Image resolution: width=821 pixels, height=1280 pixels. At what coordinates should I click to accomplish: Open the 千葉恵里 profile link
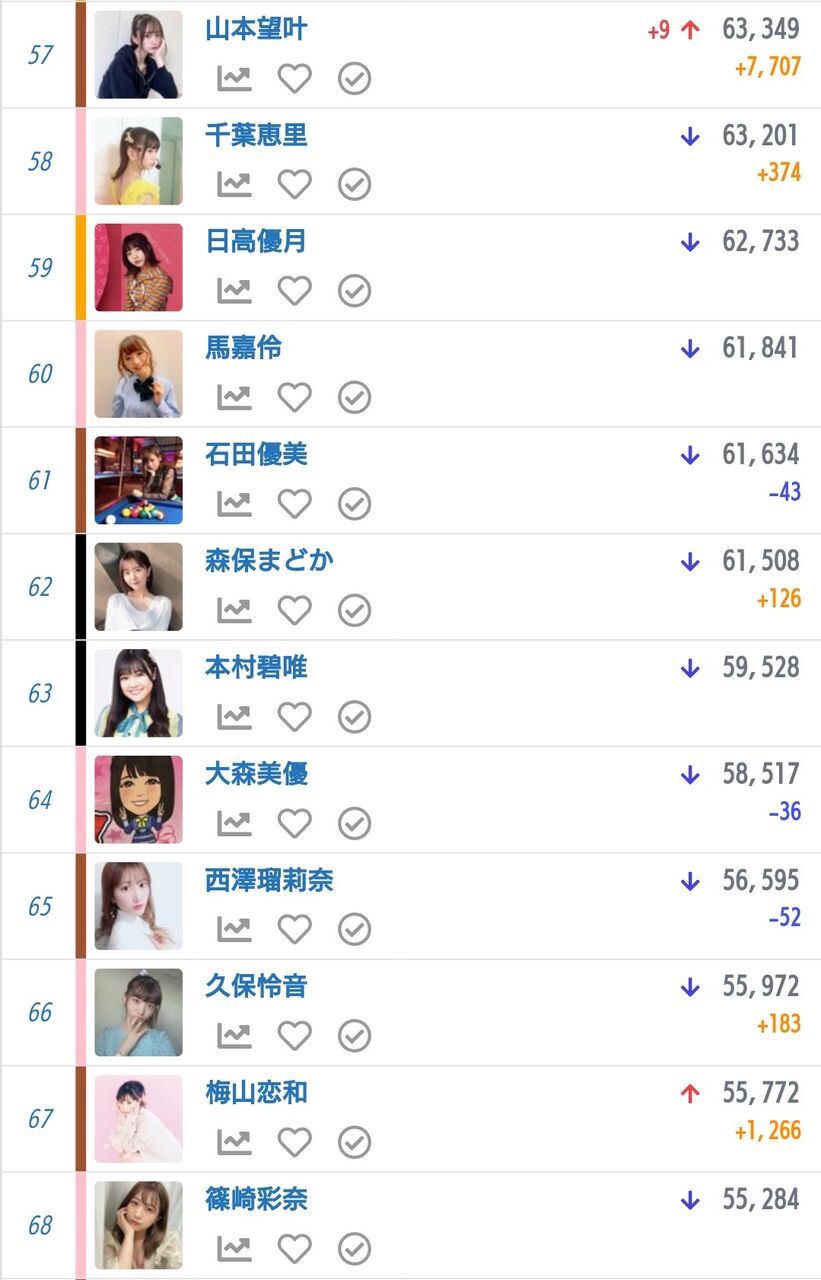[x=256, y=135]
